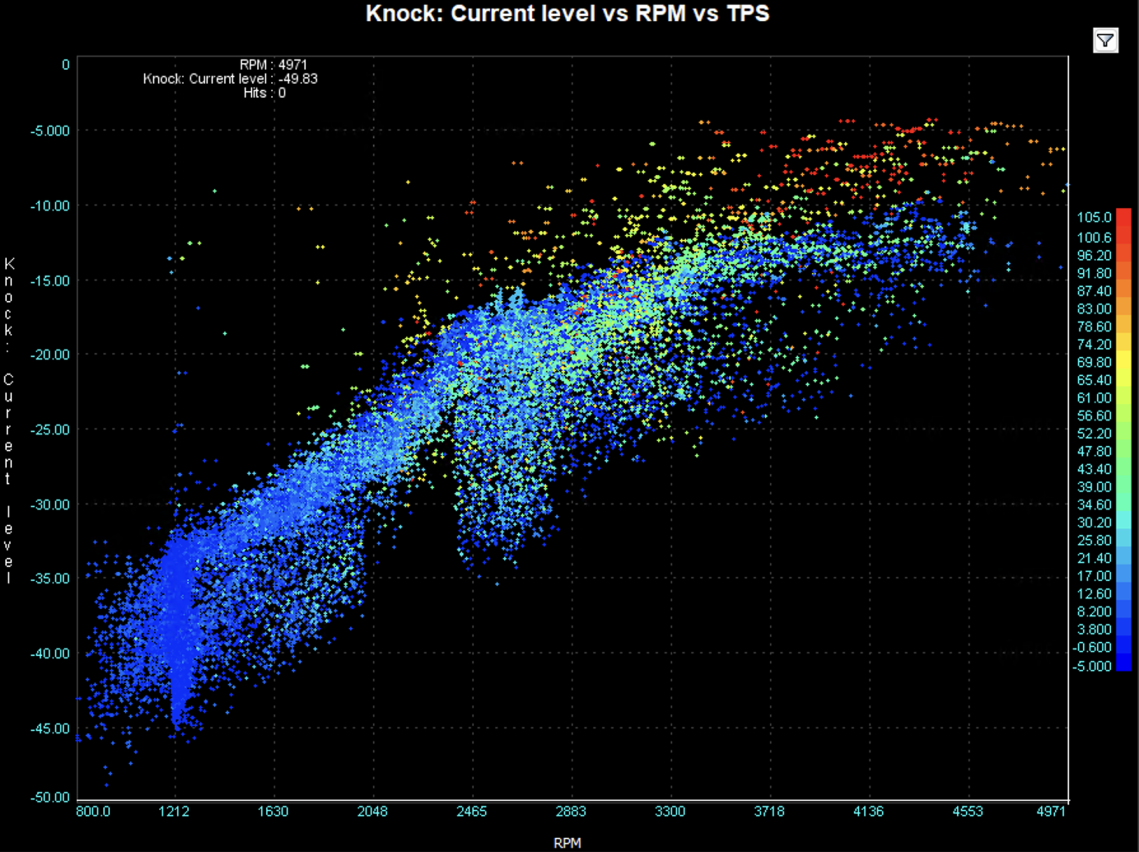The height and width of the screenshot is (852, 1139).
Task: Click the 1212 tick on RPM axis
Action: 175,812
